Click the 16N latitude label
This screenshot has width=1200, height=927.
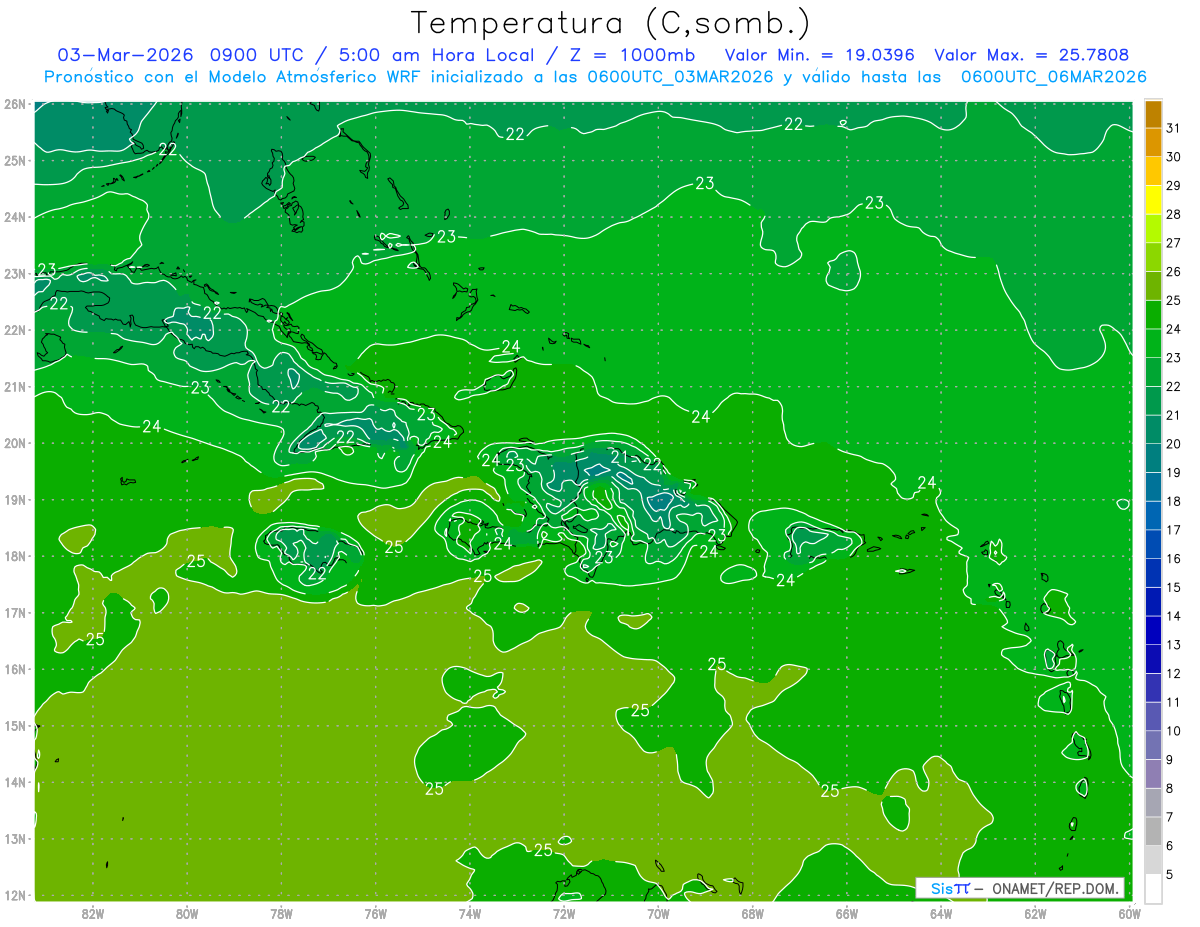click(15, 669)
